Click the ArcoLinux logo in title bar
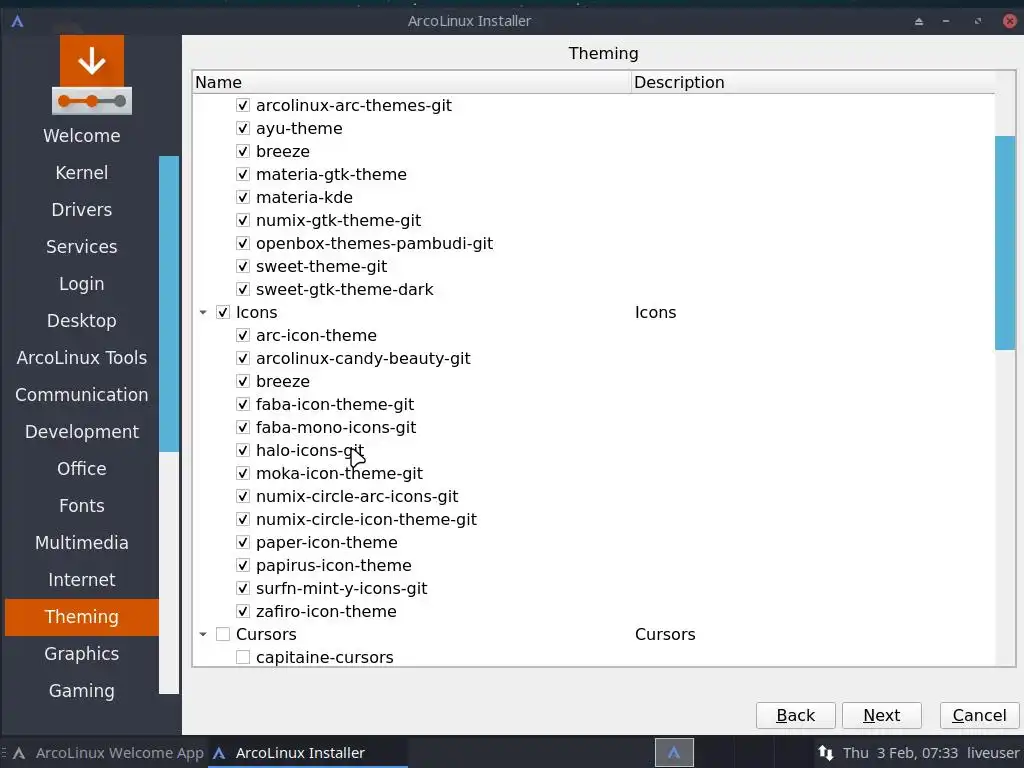Screen dimensions: 1024x768 [18, 21]
